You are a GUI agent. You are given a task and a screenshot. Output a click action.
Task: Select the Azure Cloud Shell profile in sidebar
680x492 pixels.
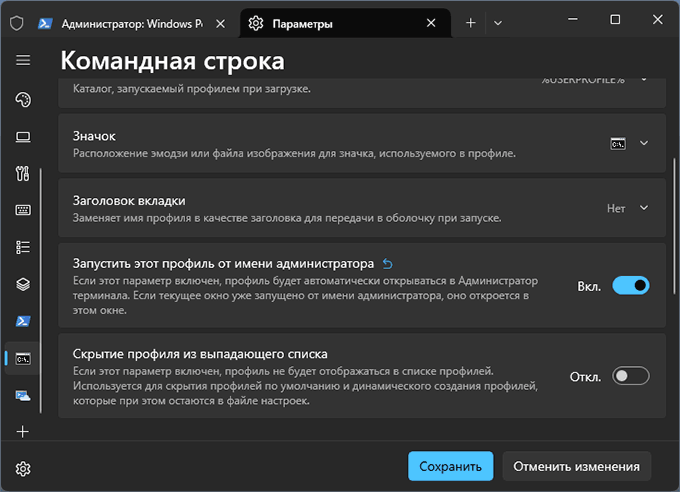click(x=23, y=396)
